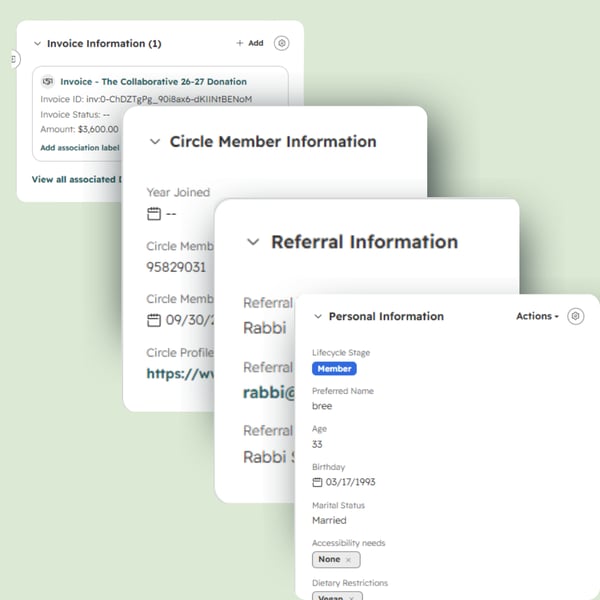Open Invoice - The Collaborative 26-27 Donation link
Viewport: 600px width, 600px height.
pyautogui.click(x=153, y=82)
